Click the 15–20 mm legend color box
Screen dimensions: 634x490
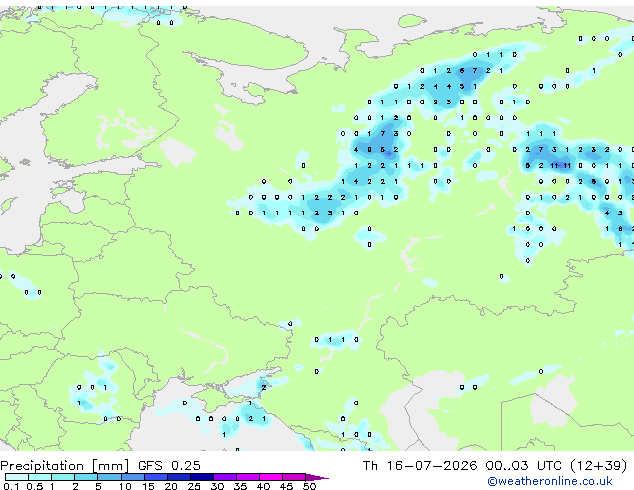155,477
